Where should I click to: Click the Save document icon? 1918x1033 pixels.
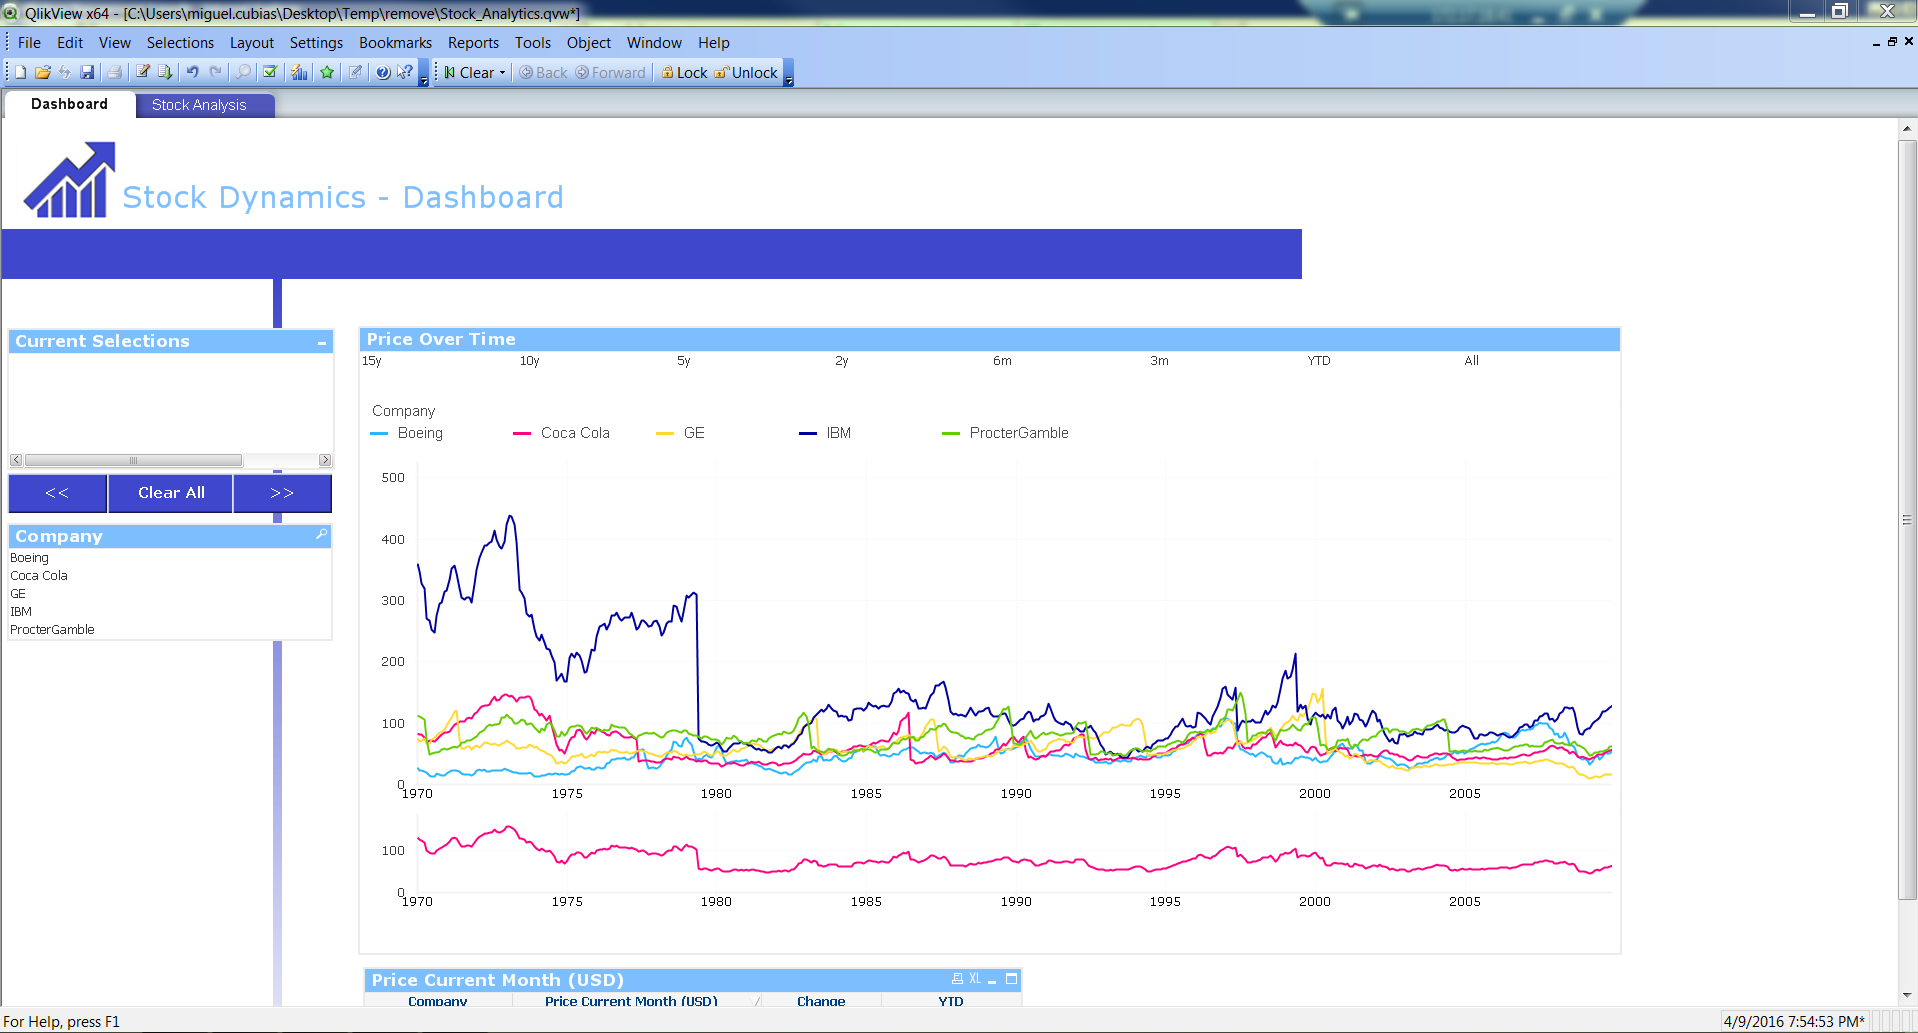tap(87, 72)
